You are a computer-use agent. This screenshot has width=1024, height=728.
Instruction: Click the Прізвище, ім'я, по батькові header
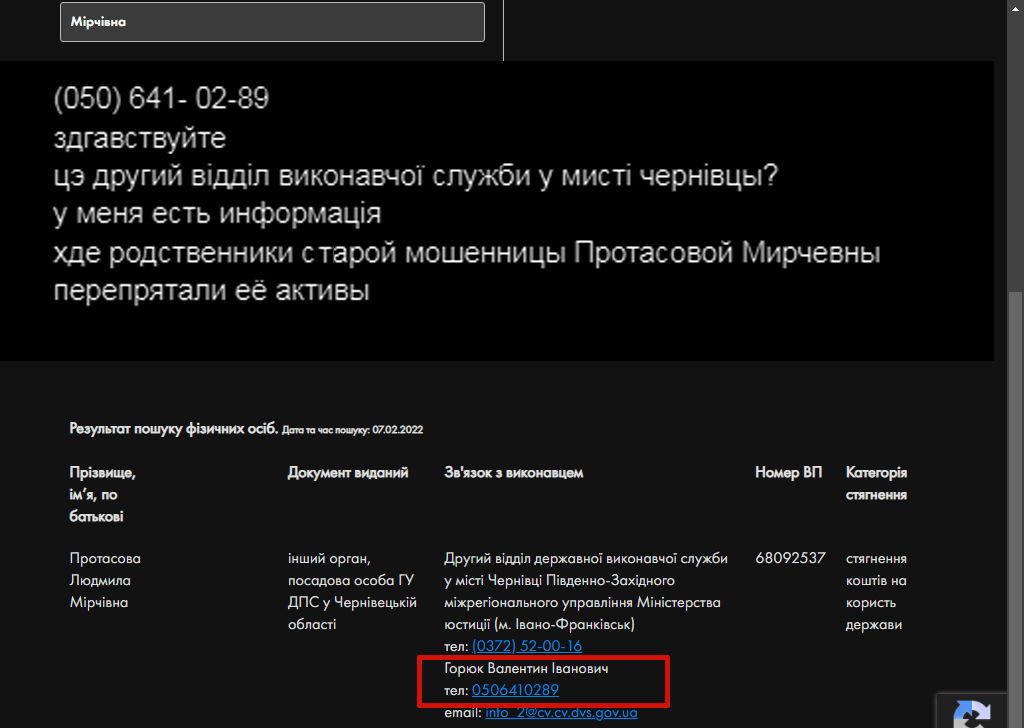[102, 494]
